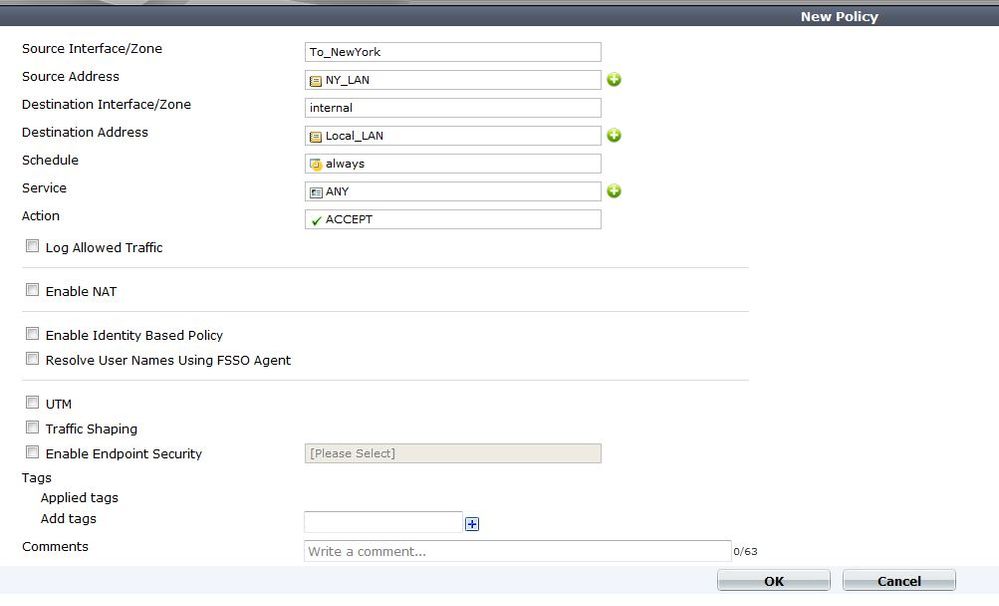Check Enable Endpoint Security option
The image size is (999, 606).
[x=33, y=453]
